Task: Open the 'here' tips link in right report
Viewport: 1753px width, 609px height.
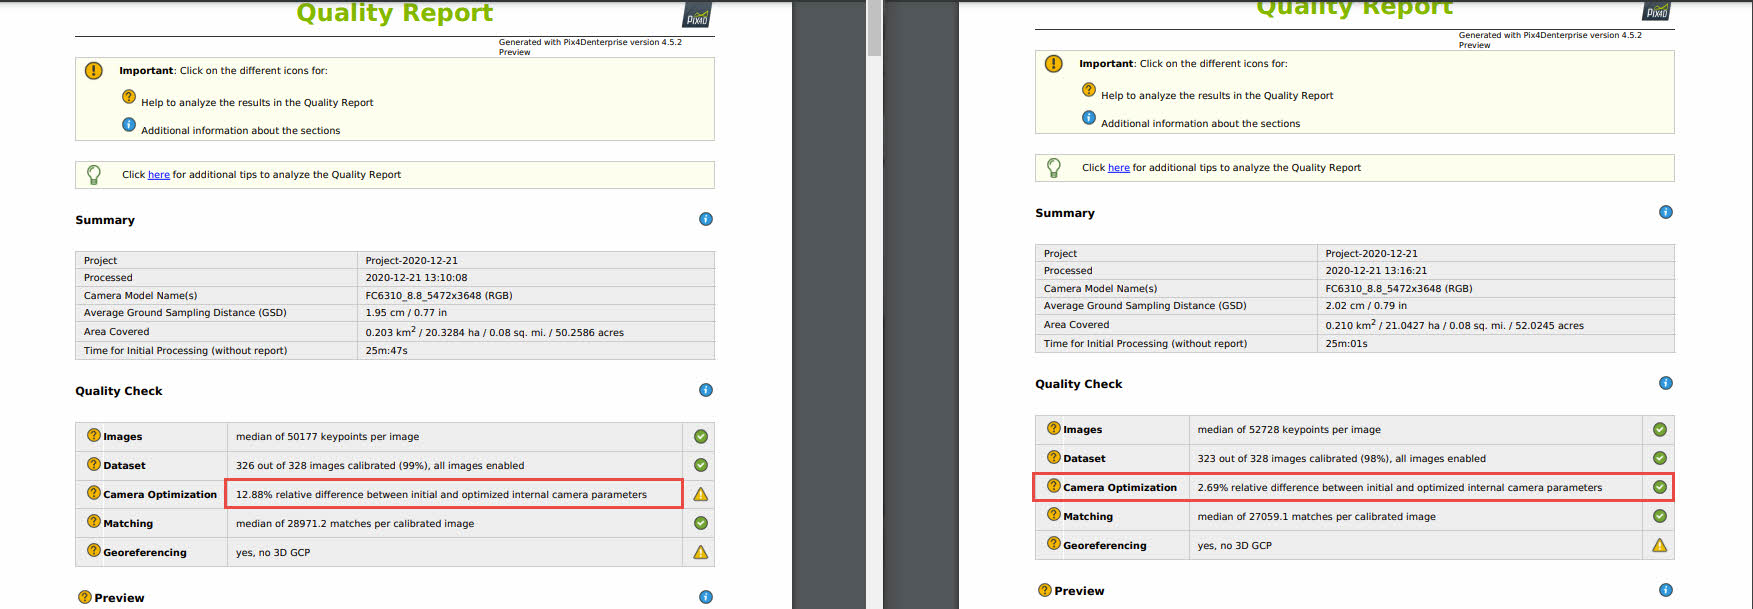Action: click(1119, 168)
